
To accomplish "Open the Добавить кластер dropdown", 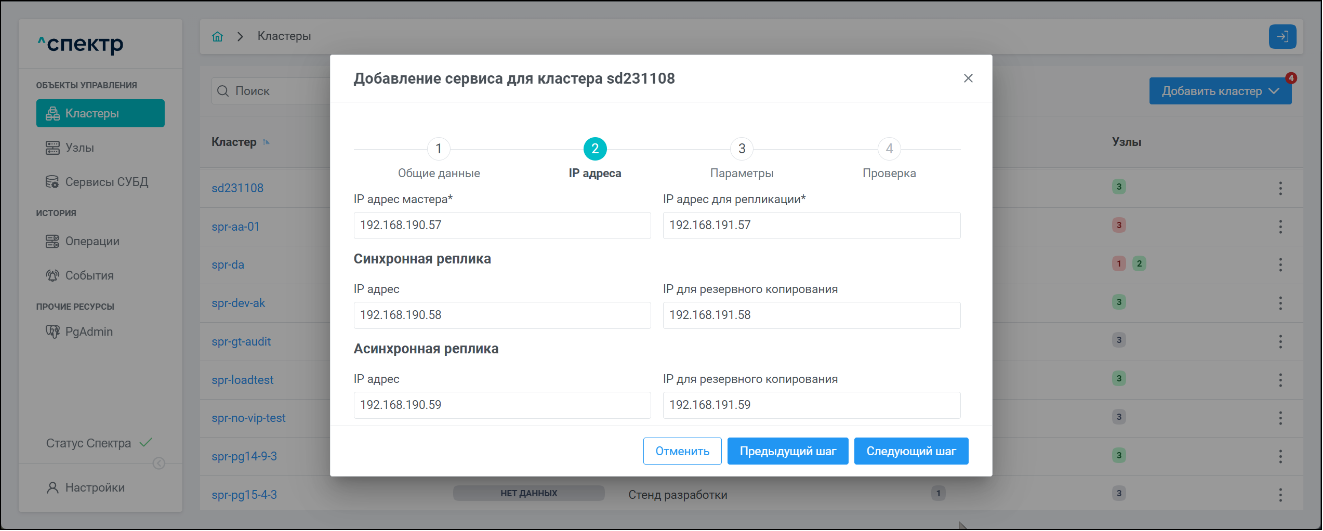I will click(x=1220, y=91).
